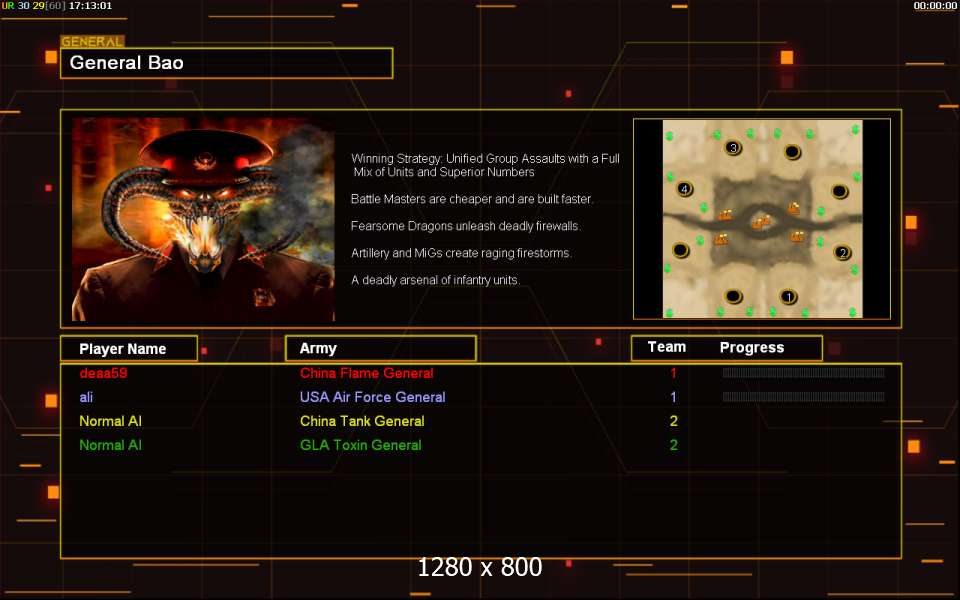Click the General Bao title field
The image size is (960, 600).
point(227,63)
